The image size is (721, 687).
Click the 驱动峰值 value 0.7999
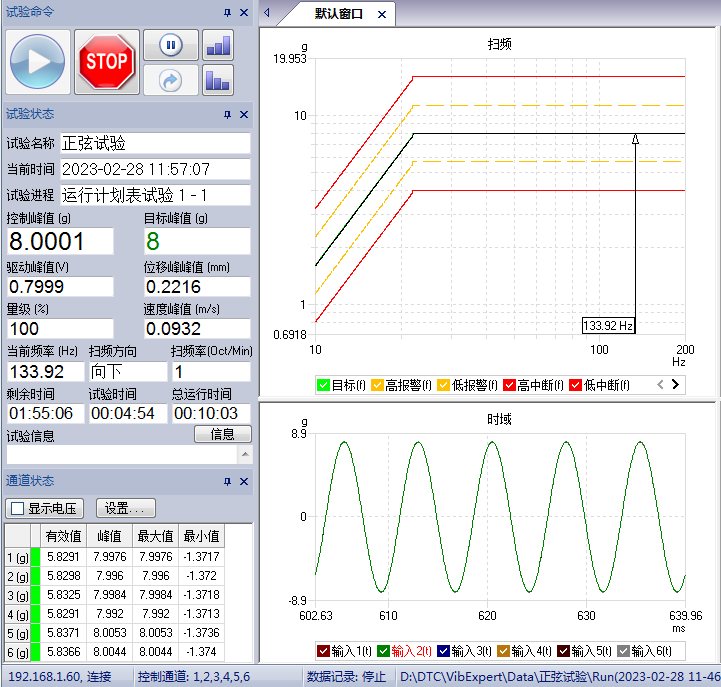pos(60,287)
